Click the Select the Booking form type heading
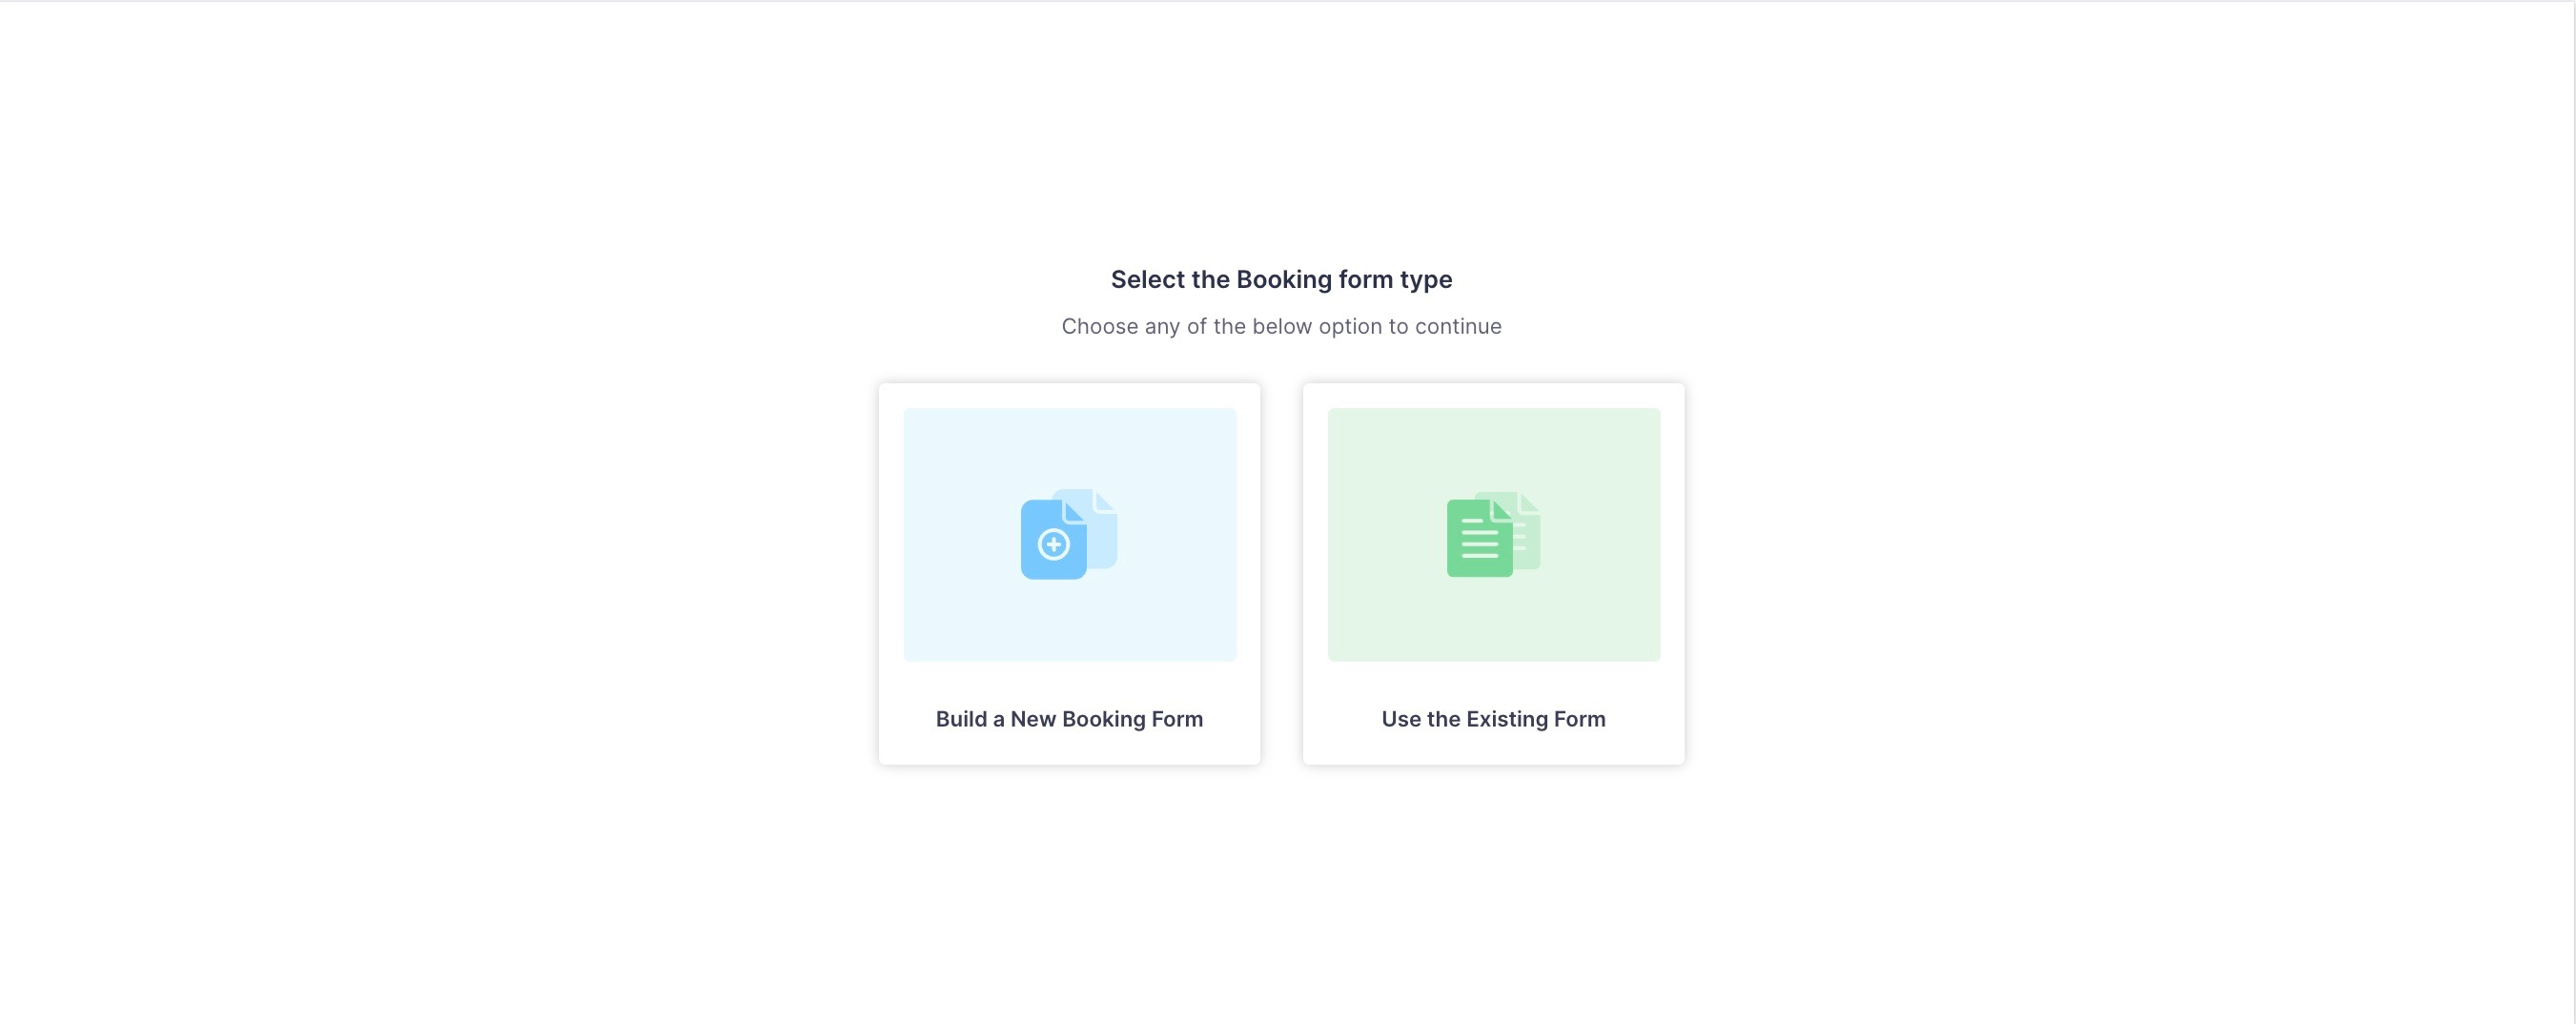The width and height of the screenshot is (2576, 1024). coord(1281,279)
